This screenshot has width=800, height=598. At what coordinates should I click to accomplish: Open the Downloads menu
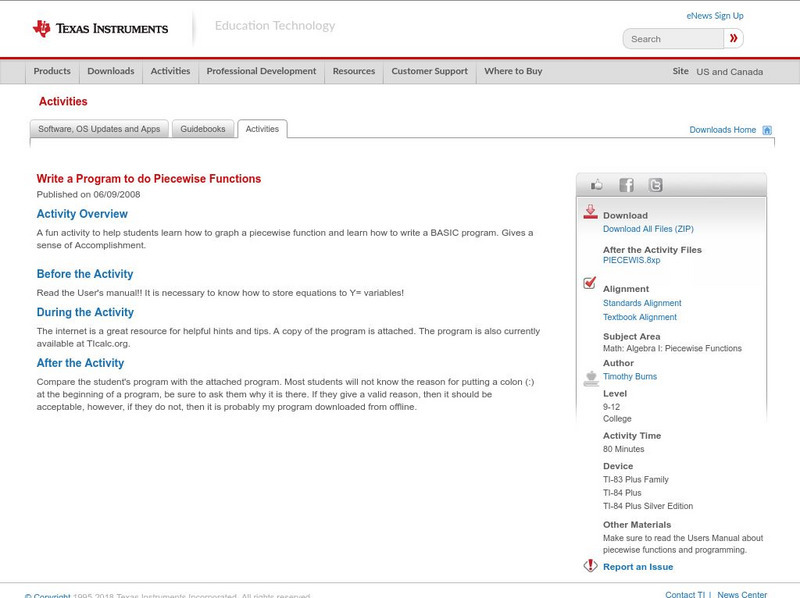[111, 71]
